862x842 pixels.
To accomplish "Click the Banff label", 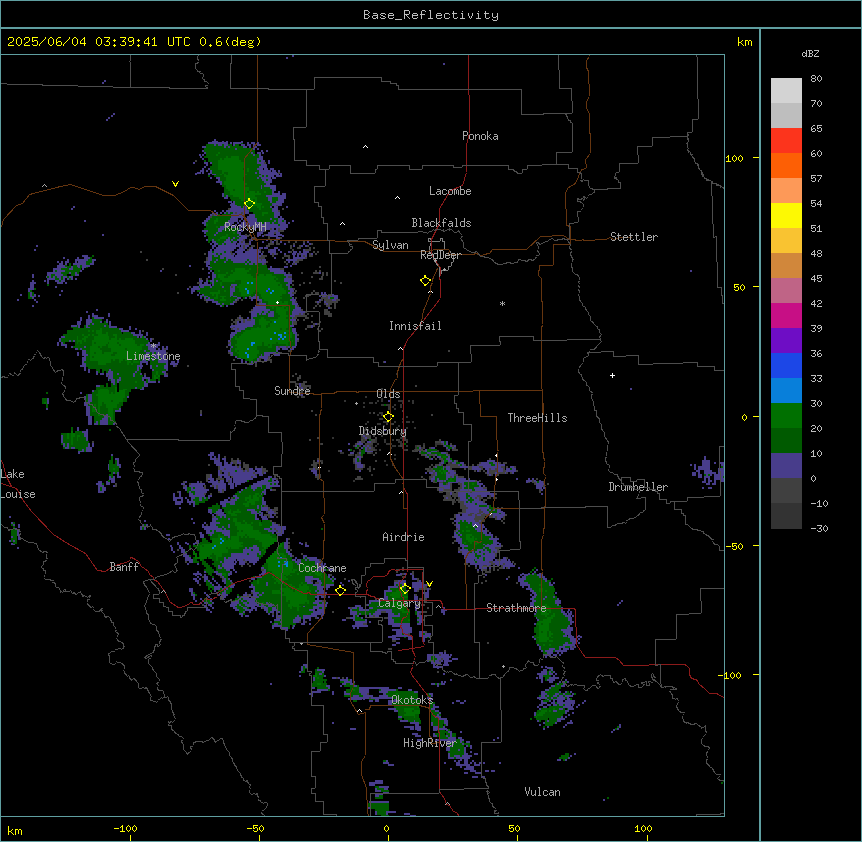I will (124, 567).
